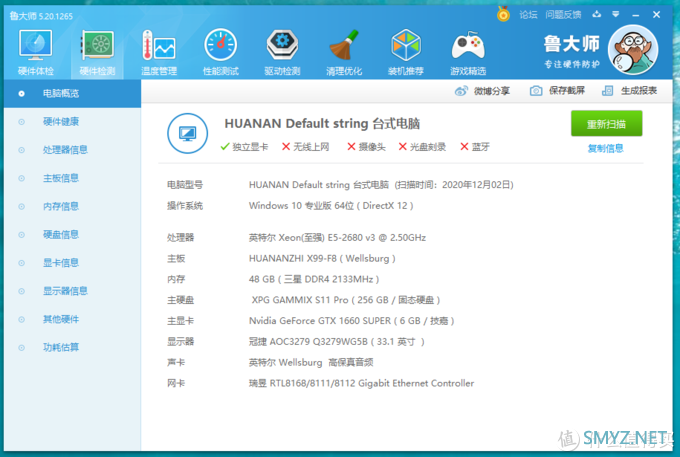
Task: Click the GeForce GTX 1660 SUPER value
Action: tap(352, 321)
